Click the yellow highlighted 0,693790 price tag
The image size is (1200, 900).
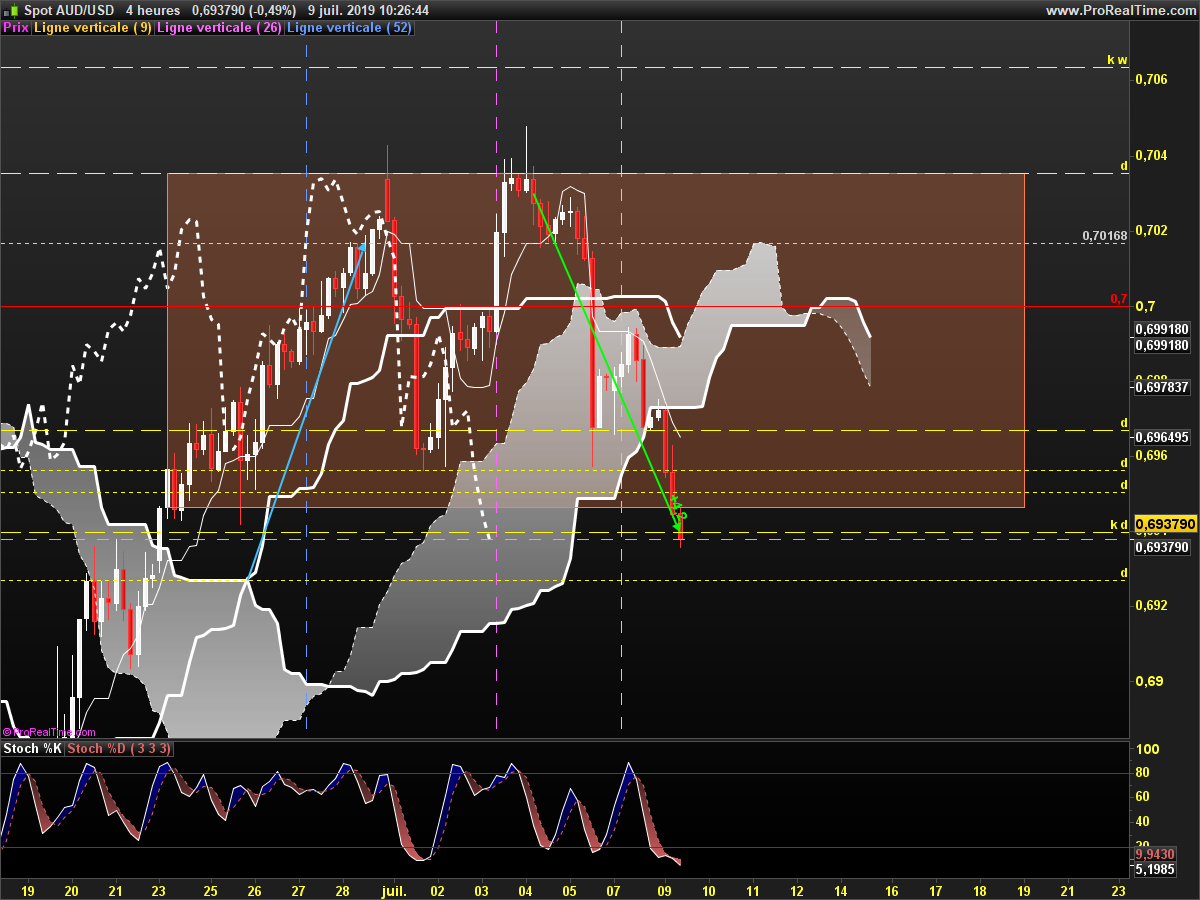tap(1166, 524)
